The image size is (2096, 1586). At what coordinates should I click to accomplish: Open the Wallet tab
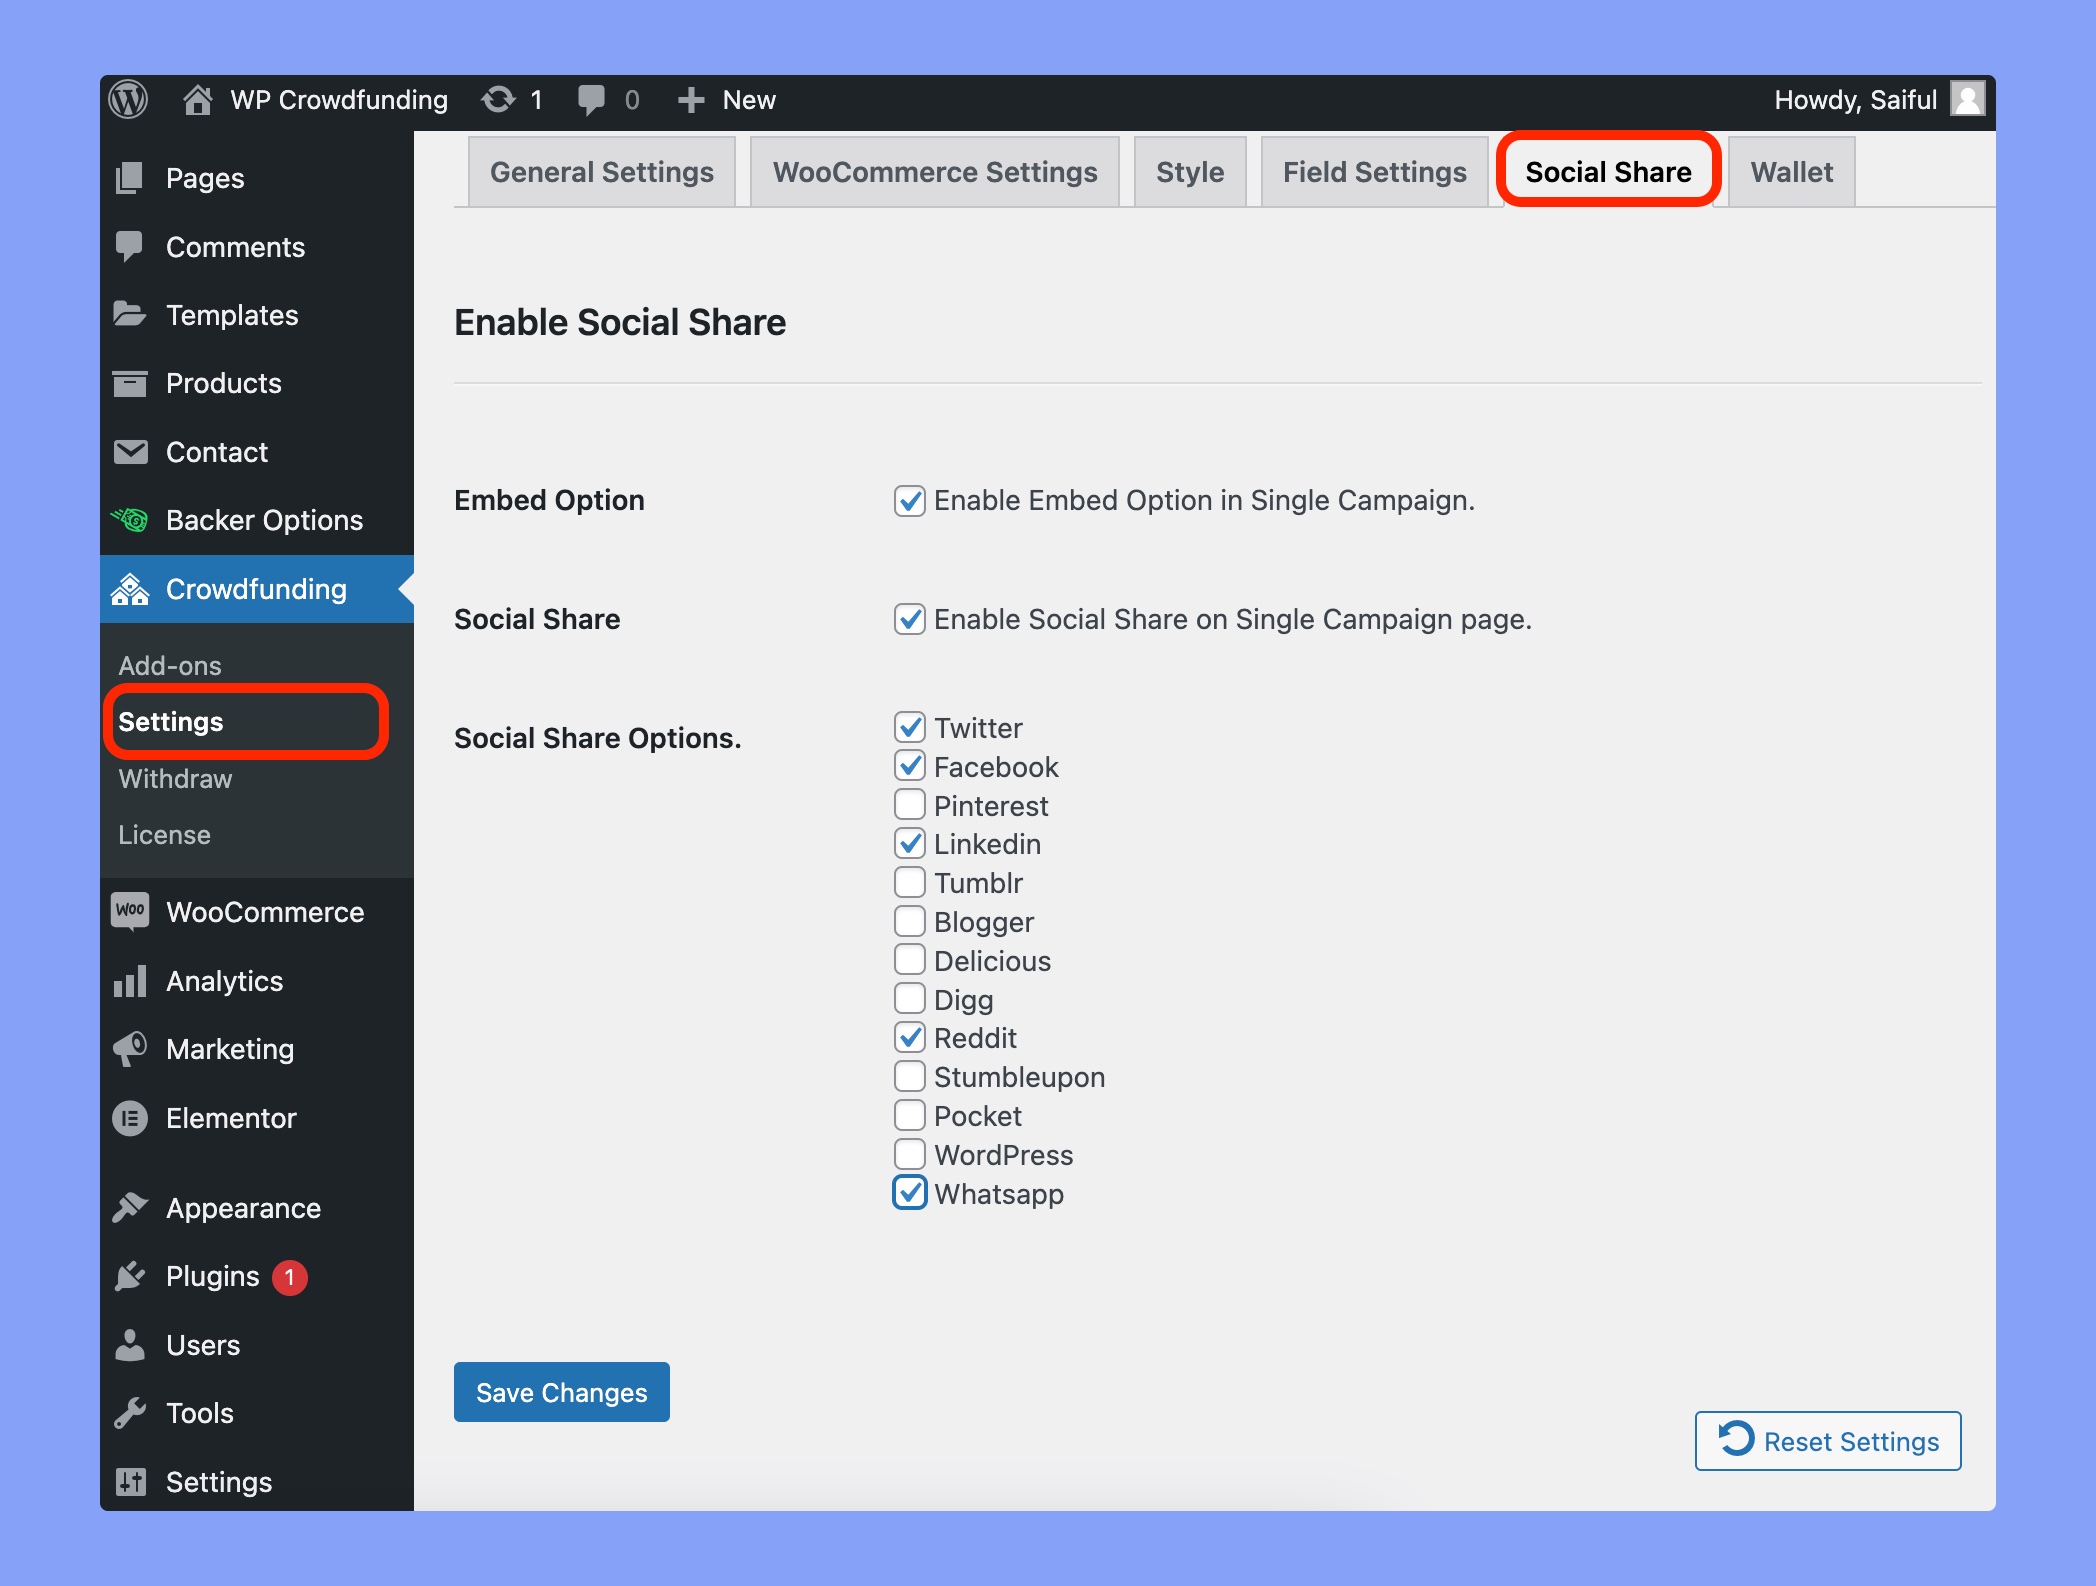coord(1792,172)
